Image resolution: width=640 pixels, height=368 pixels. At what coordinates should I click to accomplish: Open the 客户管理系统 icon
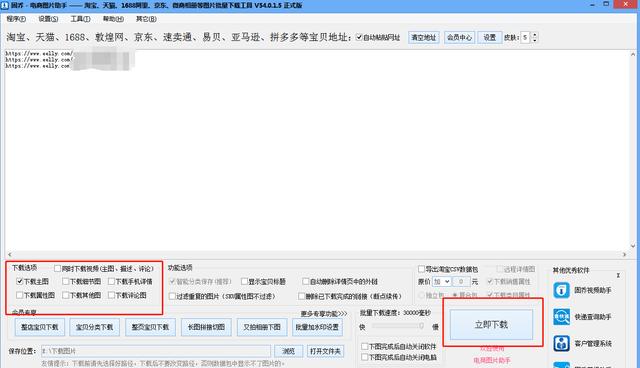tap(561, 344)
